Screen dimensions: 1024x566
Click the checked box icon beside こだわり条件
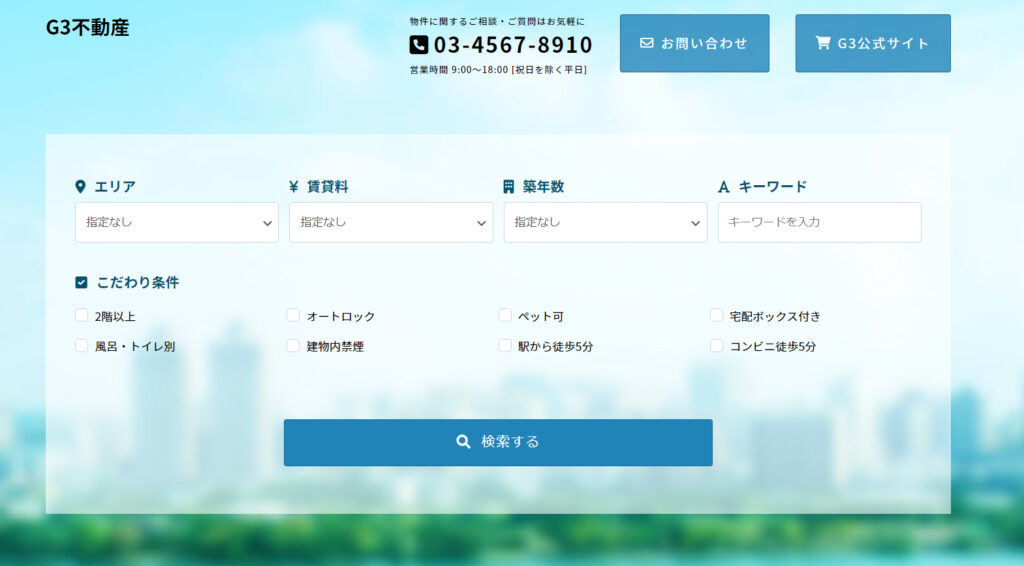point(82,283)
